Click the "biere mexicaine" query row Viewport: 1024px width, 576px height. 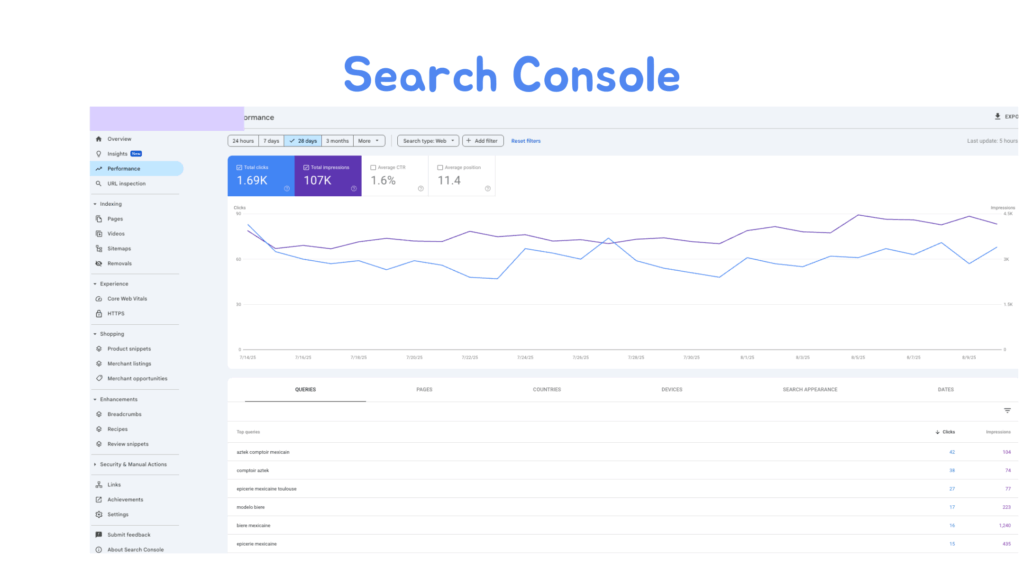(622, 525)
